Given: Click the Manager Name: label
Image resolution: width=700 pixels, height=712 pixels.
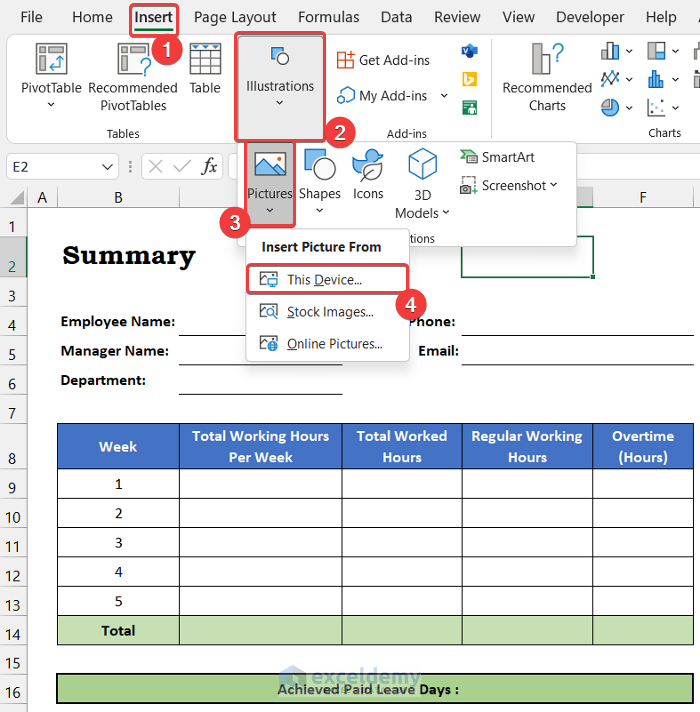Looking at the screenshot, I should coord(115,351).
